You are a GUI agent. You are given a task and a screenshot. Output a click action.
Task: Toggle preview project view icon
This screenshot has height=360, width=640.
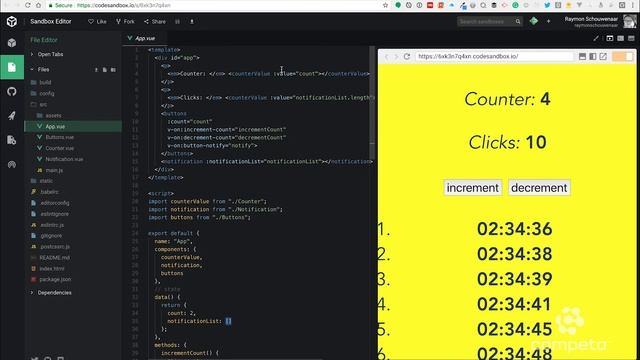[x=593, y=56]
